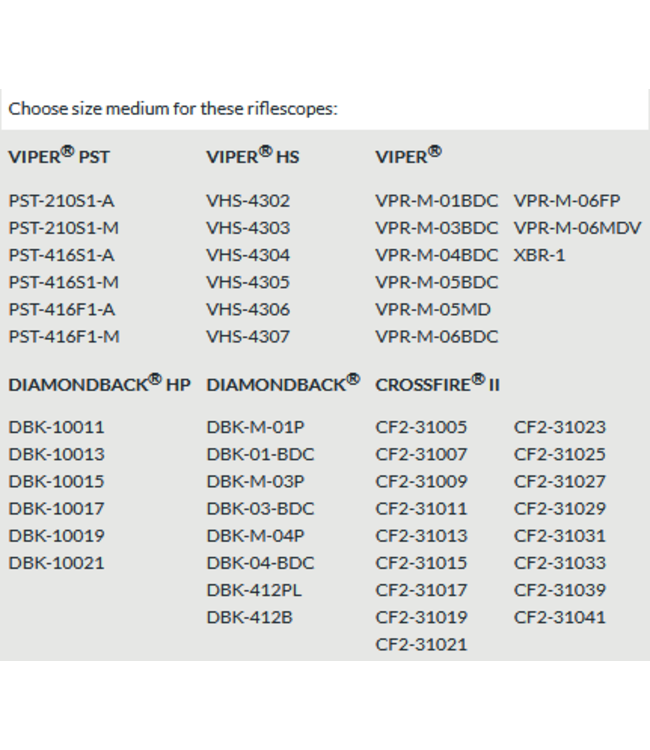Select the VPR-M-05MD entry

433,309
